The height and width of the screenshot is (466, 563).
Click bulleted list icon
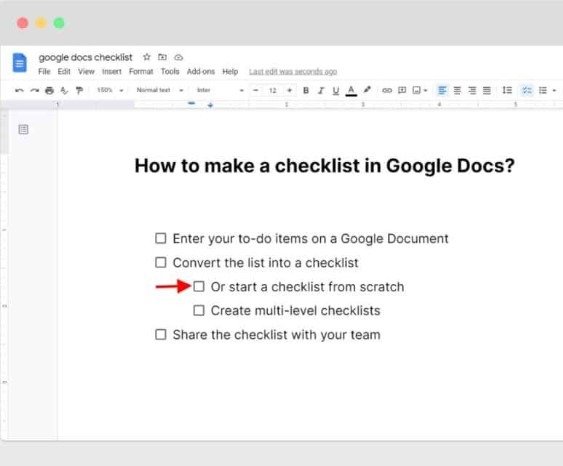[543, 90]
